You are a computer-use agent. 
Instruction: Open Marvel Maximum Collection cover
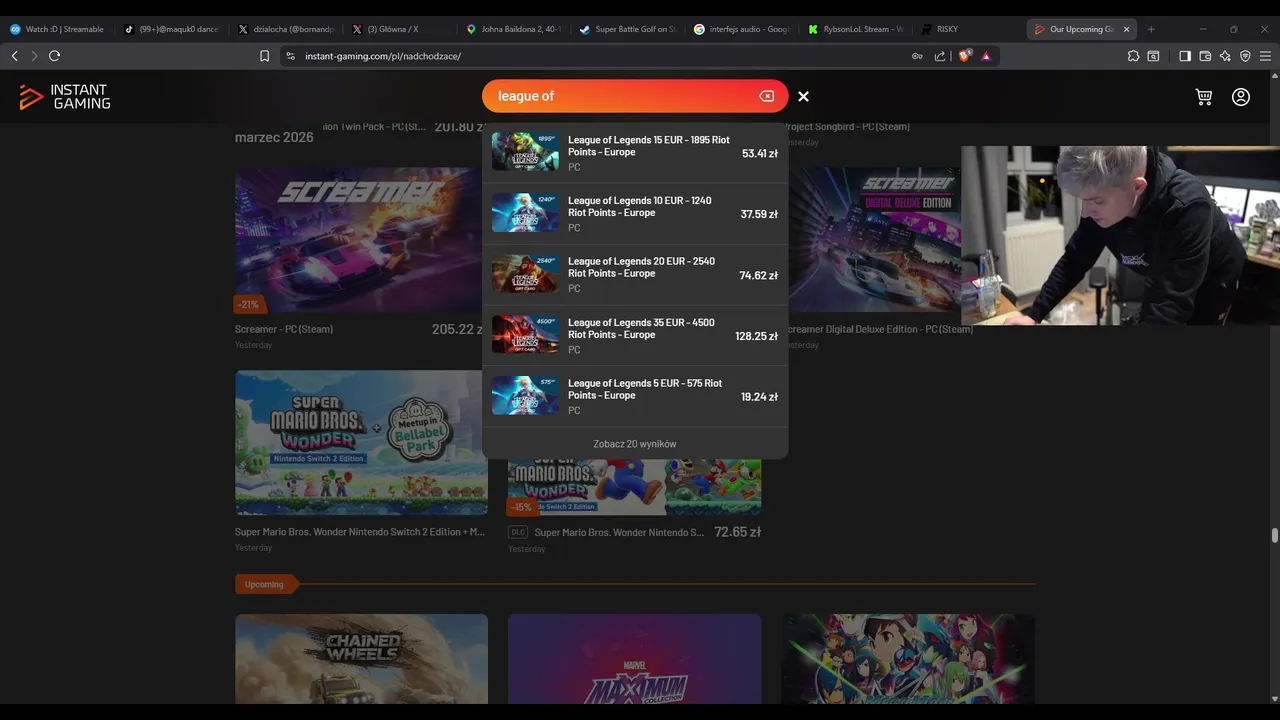tap(634, 659)
